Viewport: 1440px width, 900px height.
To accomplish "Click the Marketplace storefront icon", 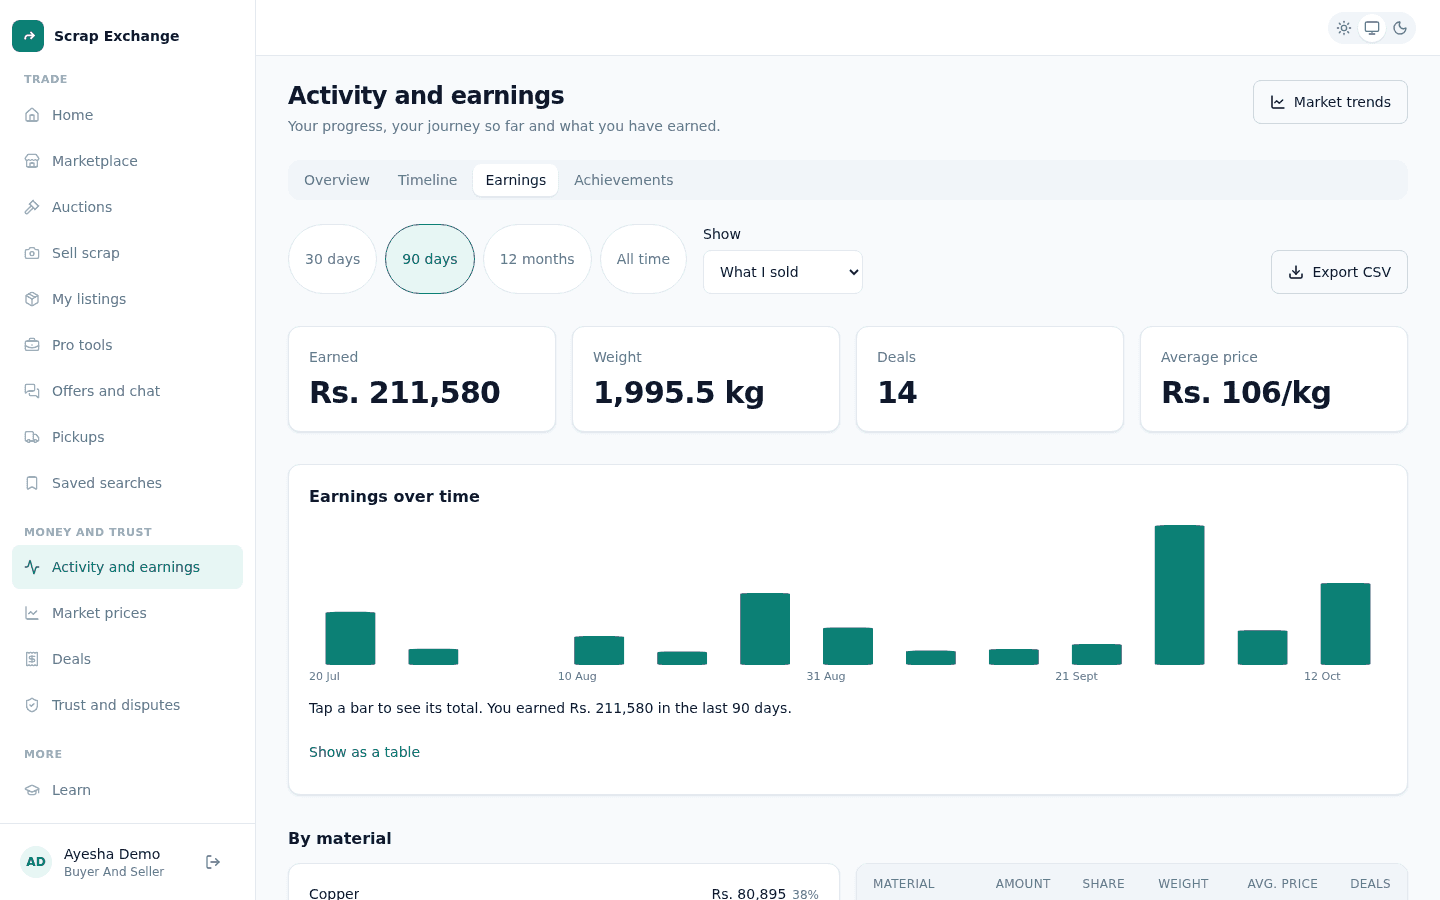I will point(32,161).
